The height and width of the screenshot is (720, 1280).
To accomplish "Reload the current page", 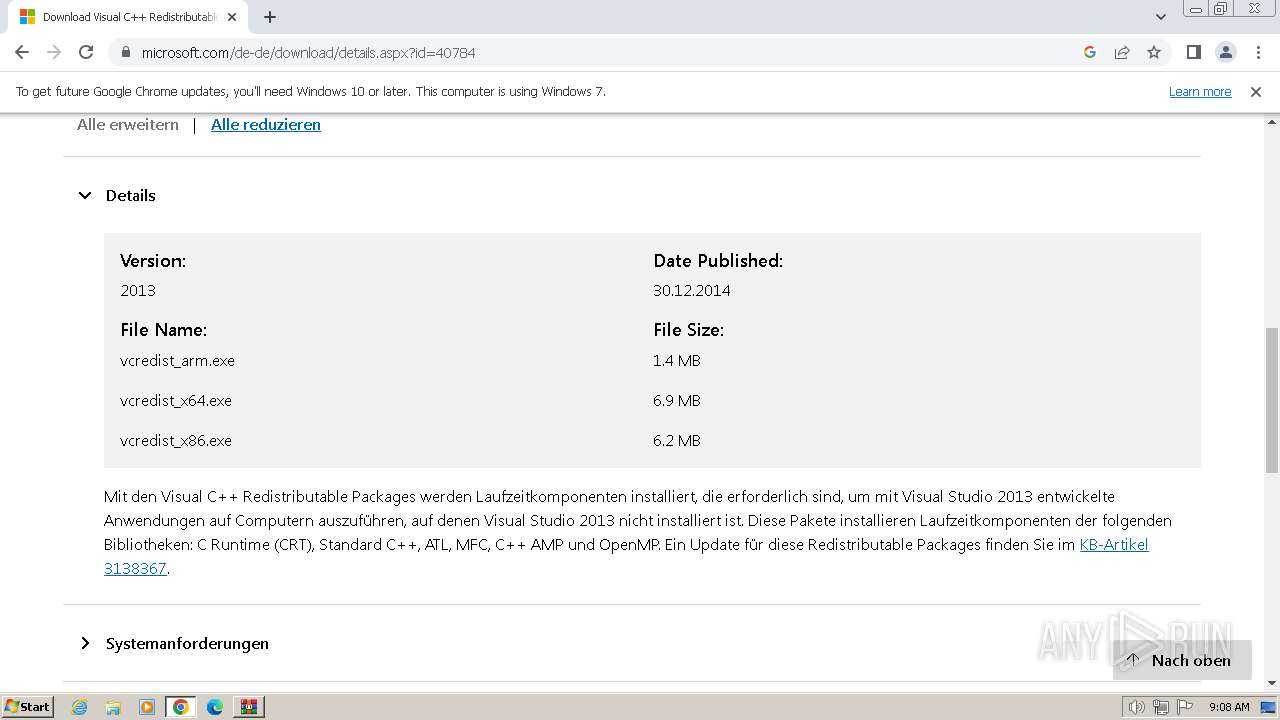I will (86, 52).
